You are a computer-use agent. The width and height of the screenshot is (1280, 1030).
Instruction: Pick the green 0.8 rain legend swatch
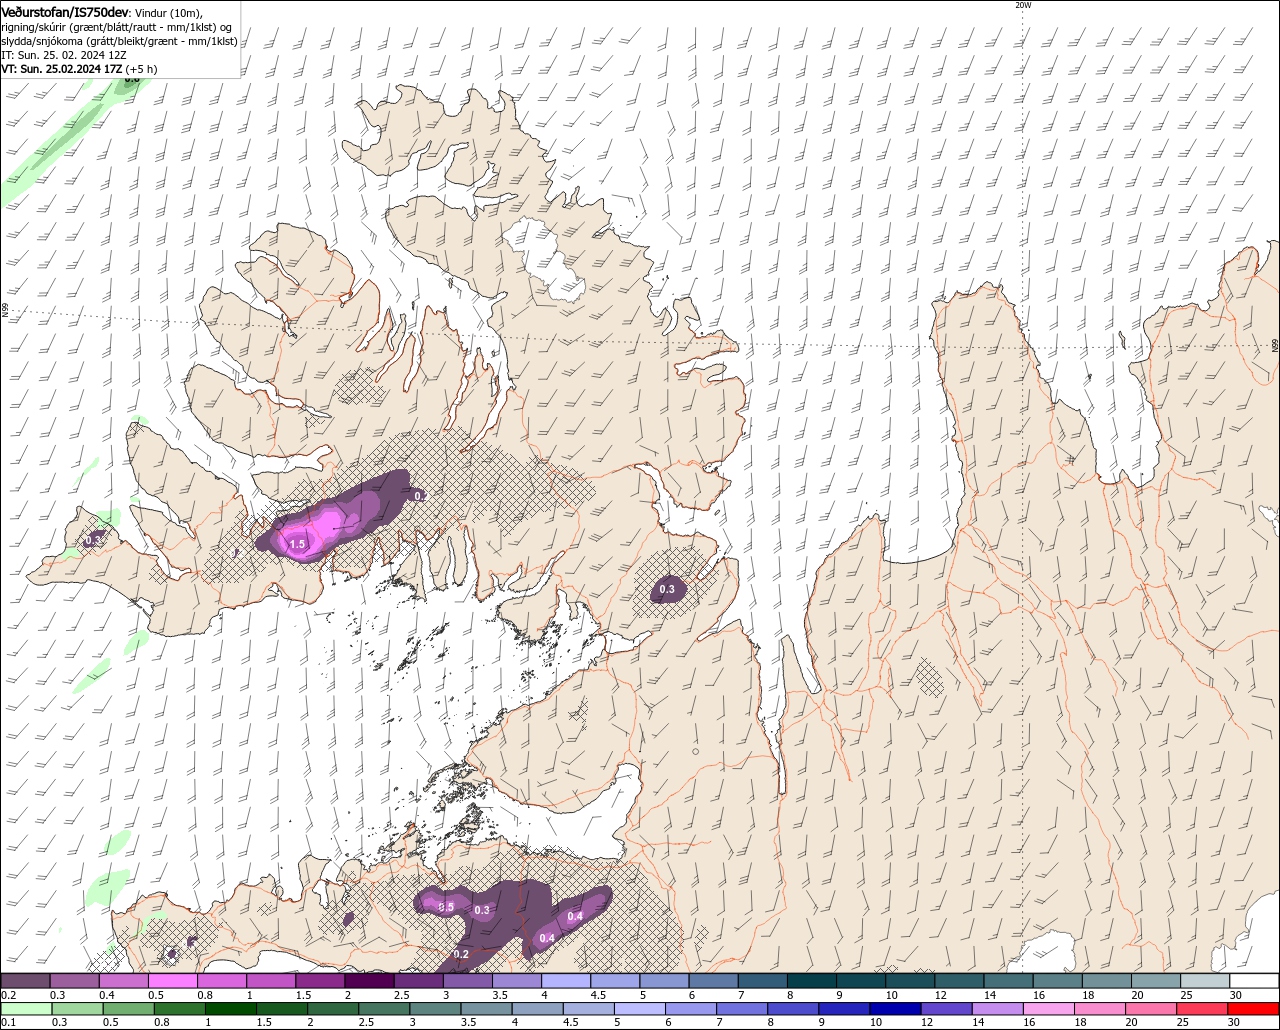(x=179, y=1008)
